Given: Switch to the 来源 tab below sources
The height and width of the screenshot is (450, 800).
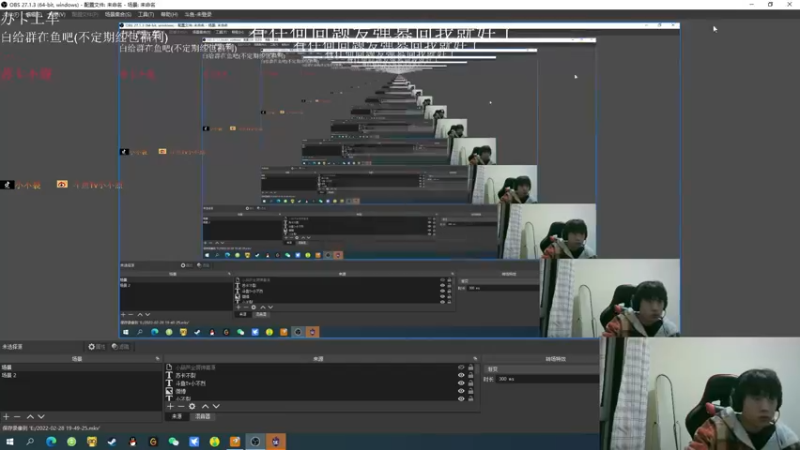Looking at the screenshot, I should (x=177, y=417).
